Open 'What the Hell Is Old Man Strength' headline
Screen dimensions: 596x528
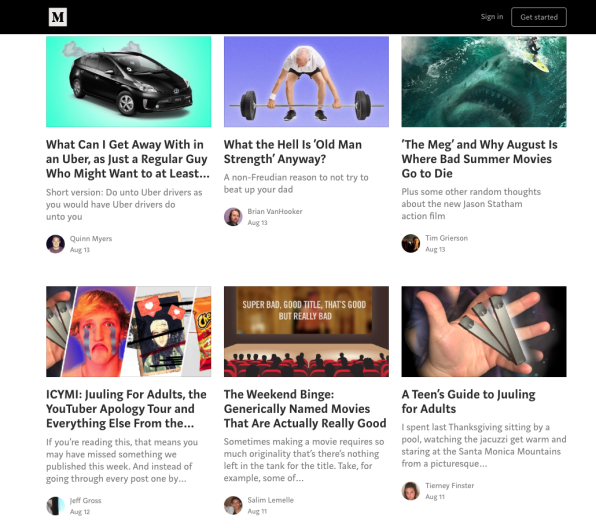coord(293,152)
